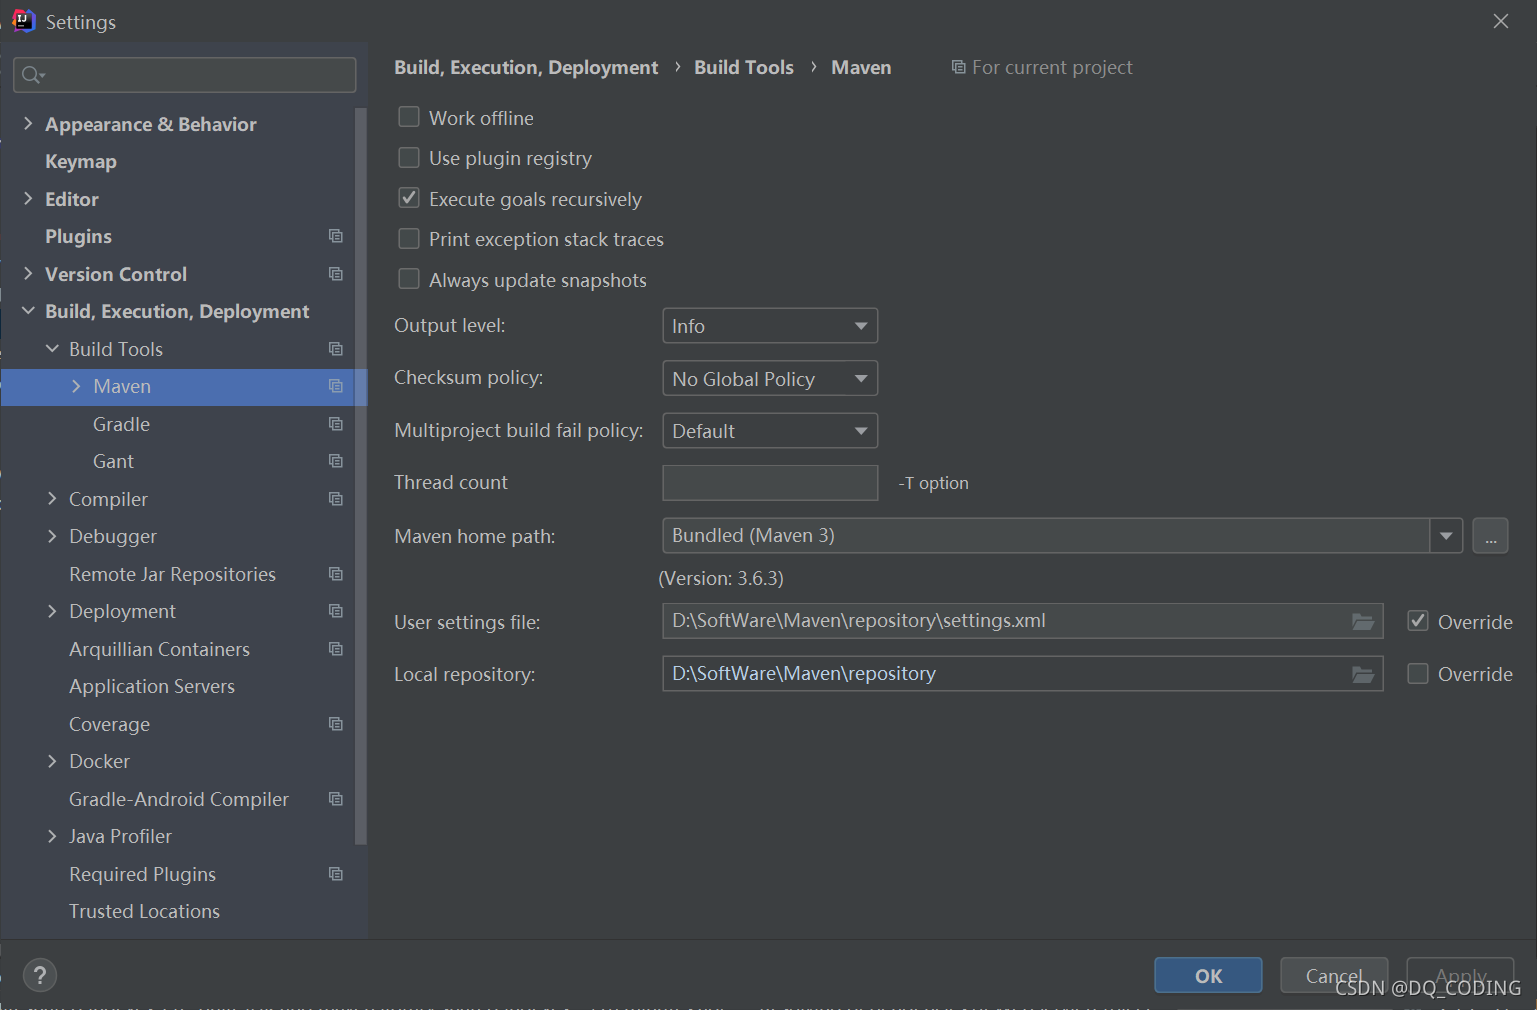Image resolution: width=1537 pixels, height=1010 pixels.
Task: Select Gant under Build Tools
Action: point(113,461)
